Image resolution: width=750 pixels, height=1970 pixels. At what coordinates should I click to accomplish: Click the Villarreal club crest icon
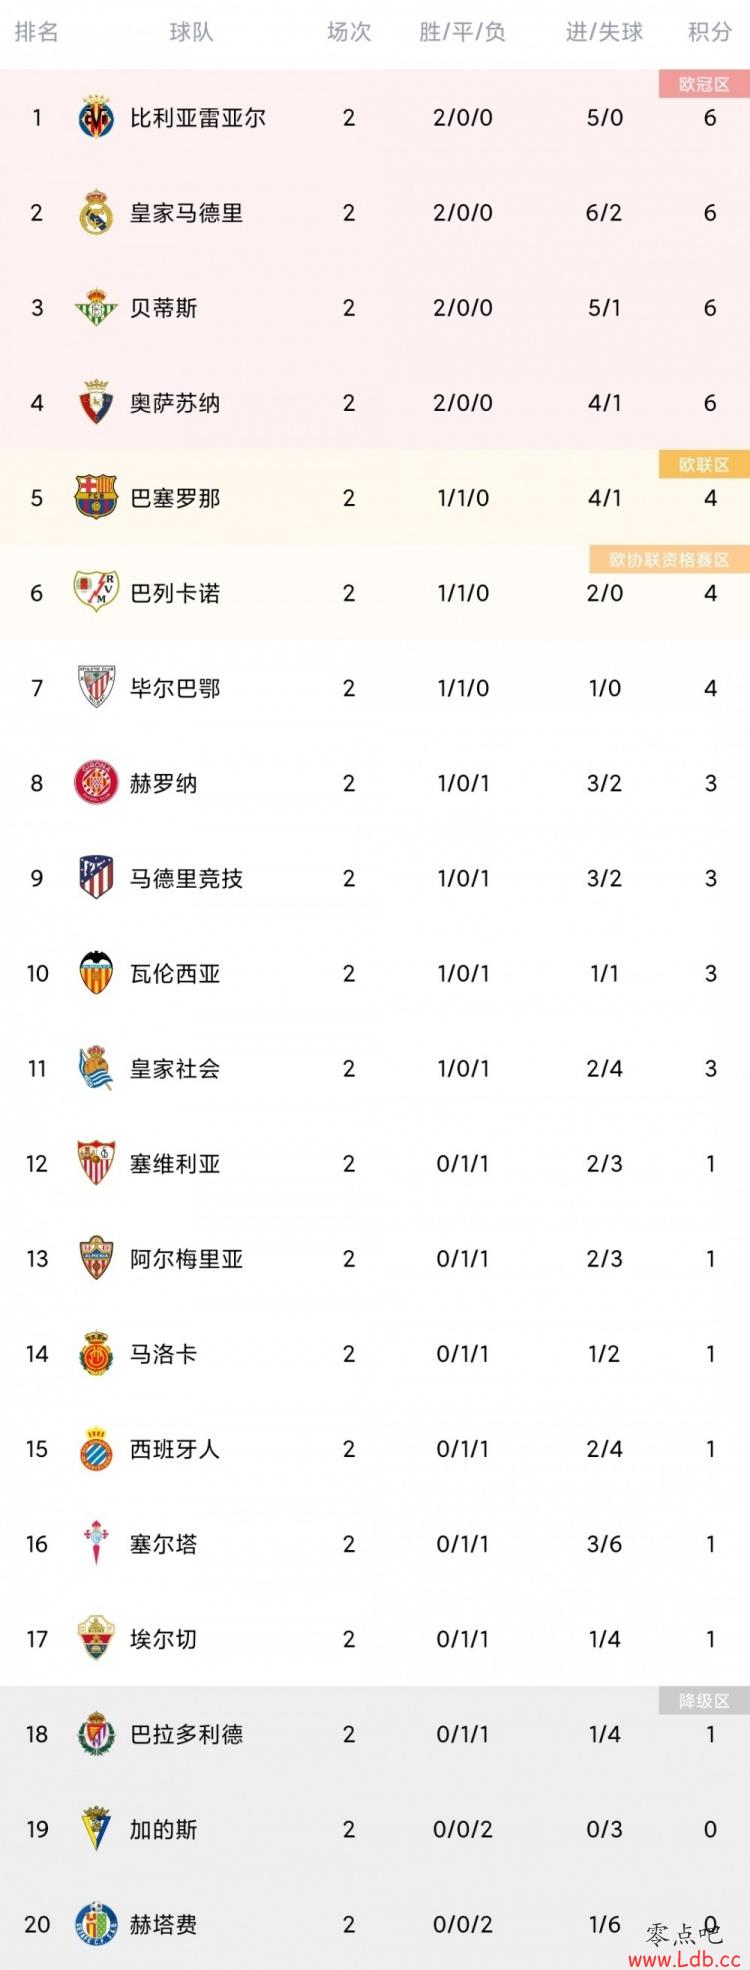[x=96, y=118]
